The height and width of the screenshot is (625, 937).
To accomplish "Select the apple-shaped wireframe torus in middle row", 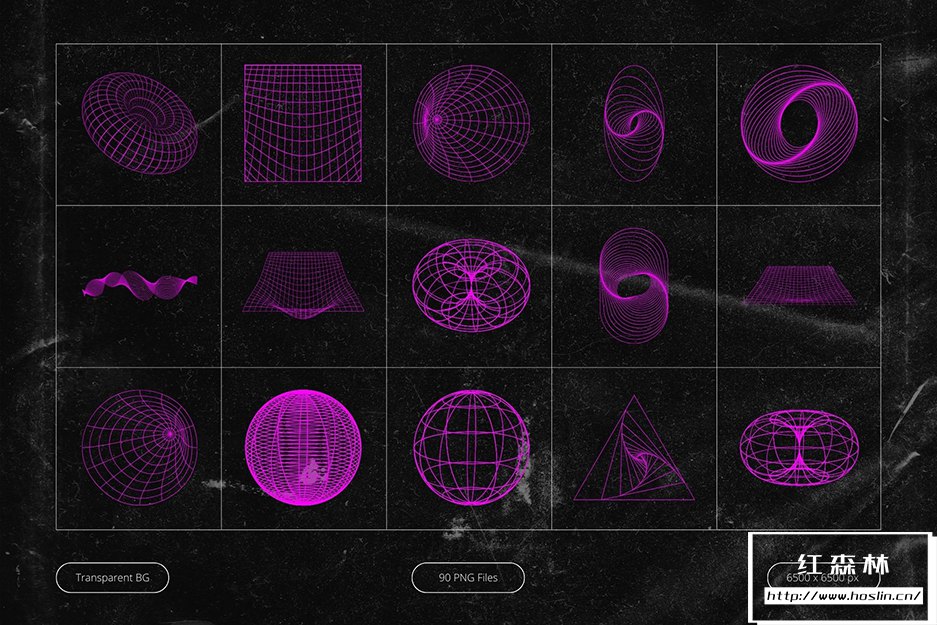I will click(x=471, y=286).
